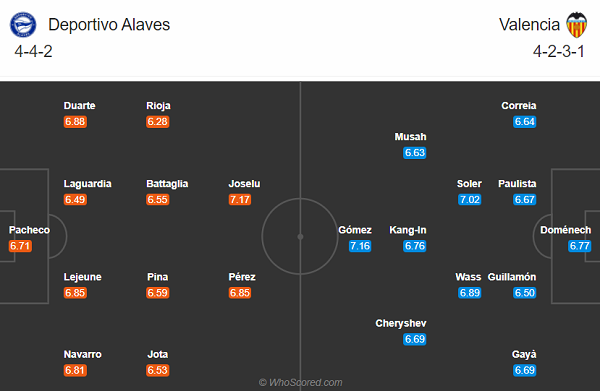
Task: Click the Valencia club crest
Action: click(x=576, y=25)
